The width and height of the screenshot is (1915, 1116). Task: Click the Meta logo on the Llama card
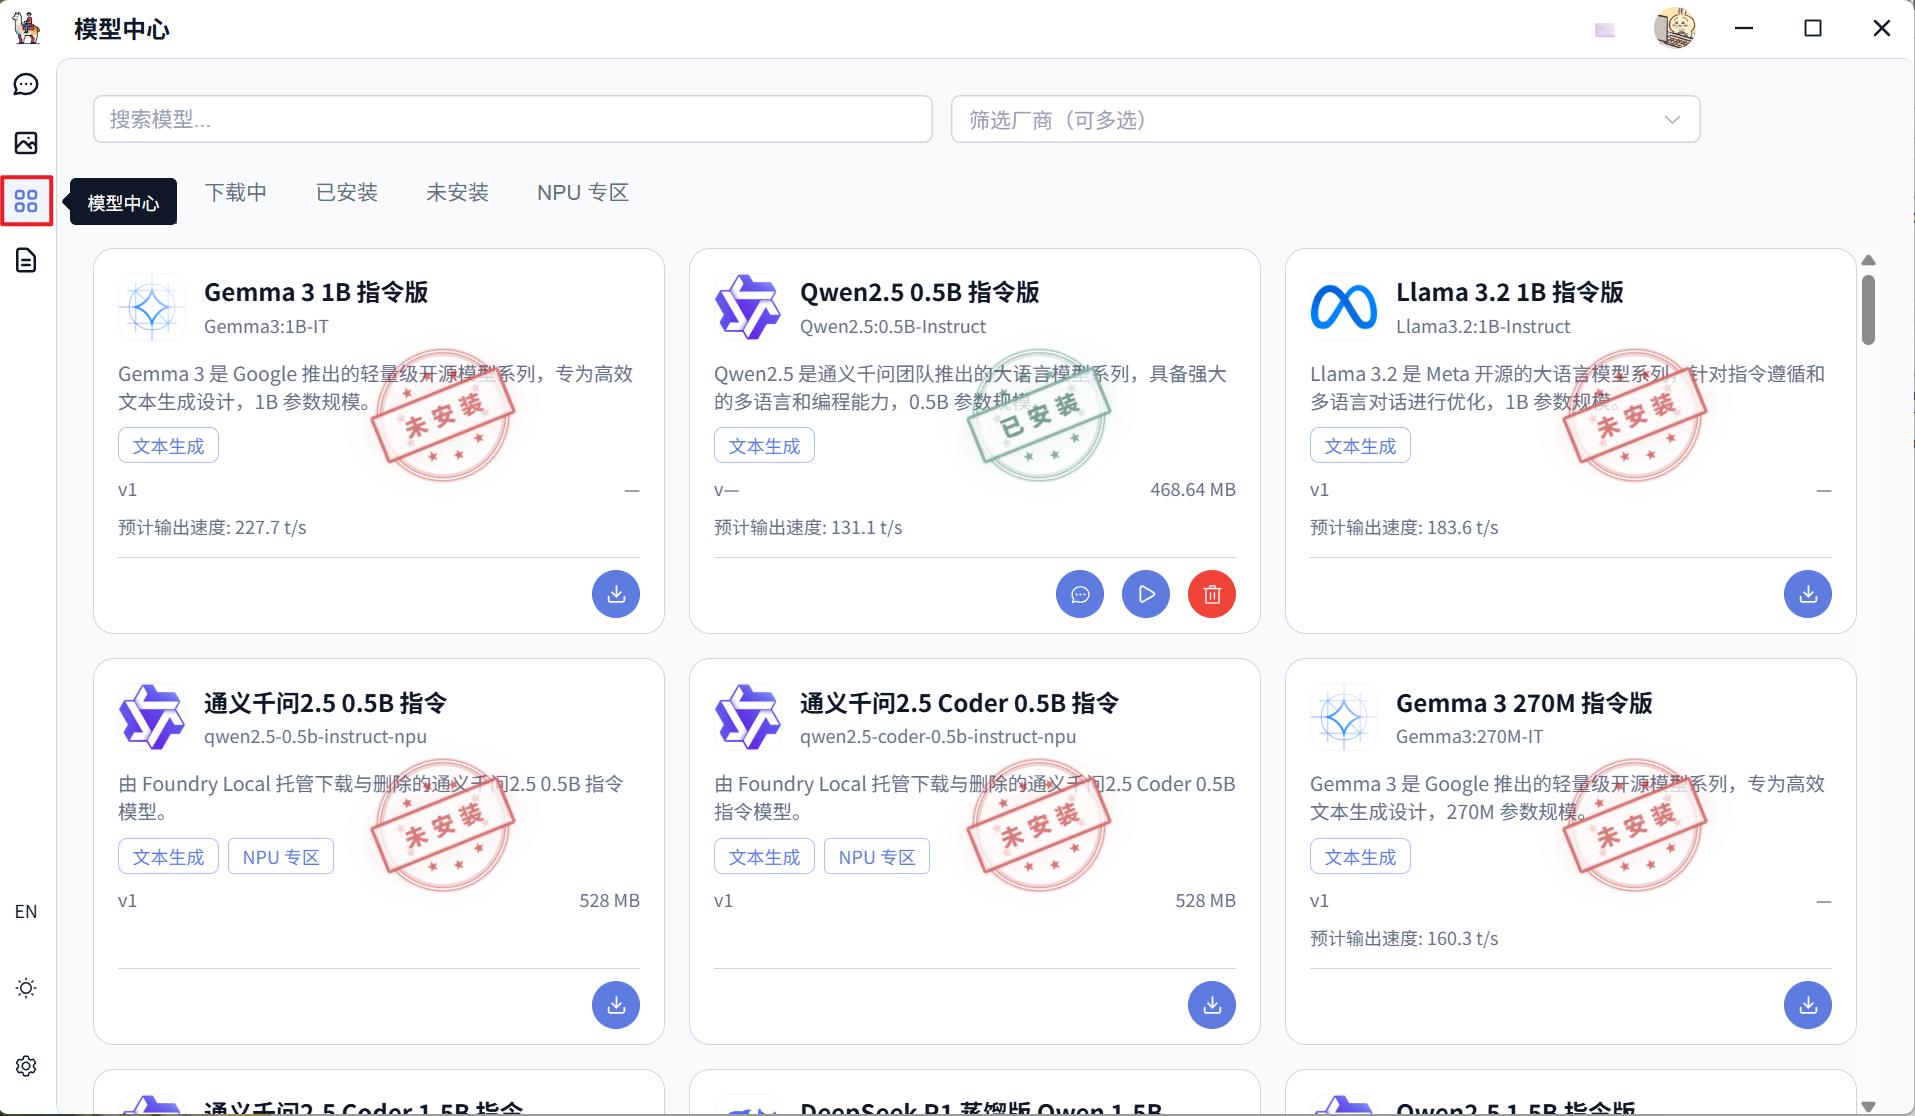(x=1344, y=307)
